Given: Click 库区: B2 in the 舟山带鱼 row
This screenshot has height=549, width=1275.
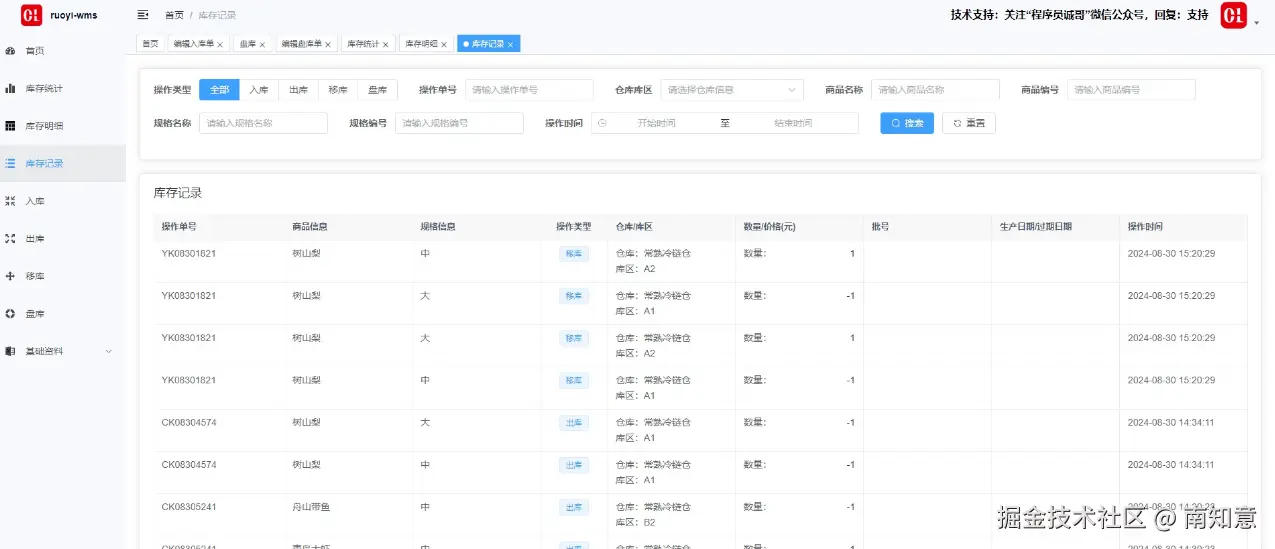Looking at the screenshot, I should pos(636,522).
